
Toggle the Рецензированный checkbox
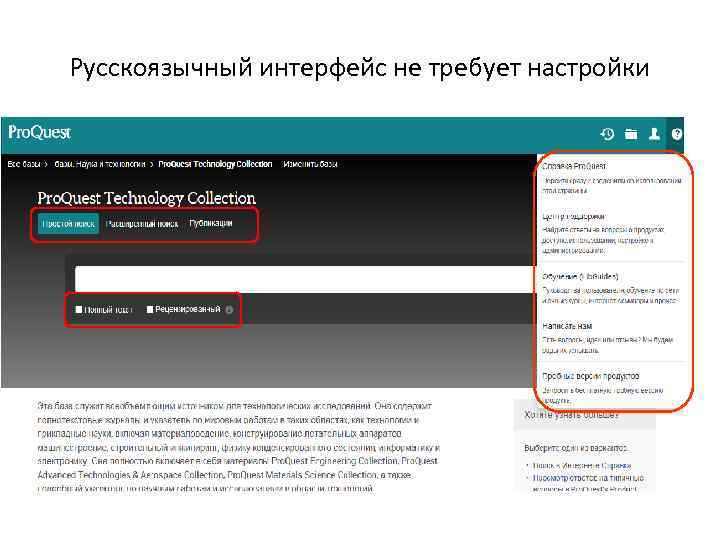coord(149,309)
